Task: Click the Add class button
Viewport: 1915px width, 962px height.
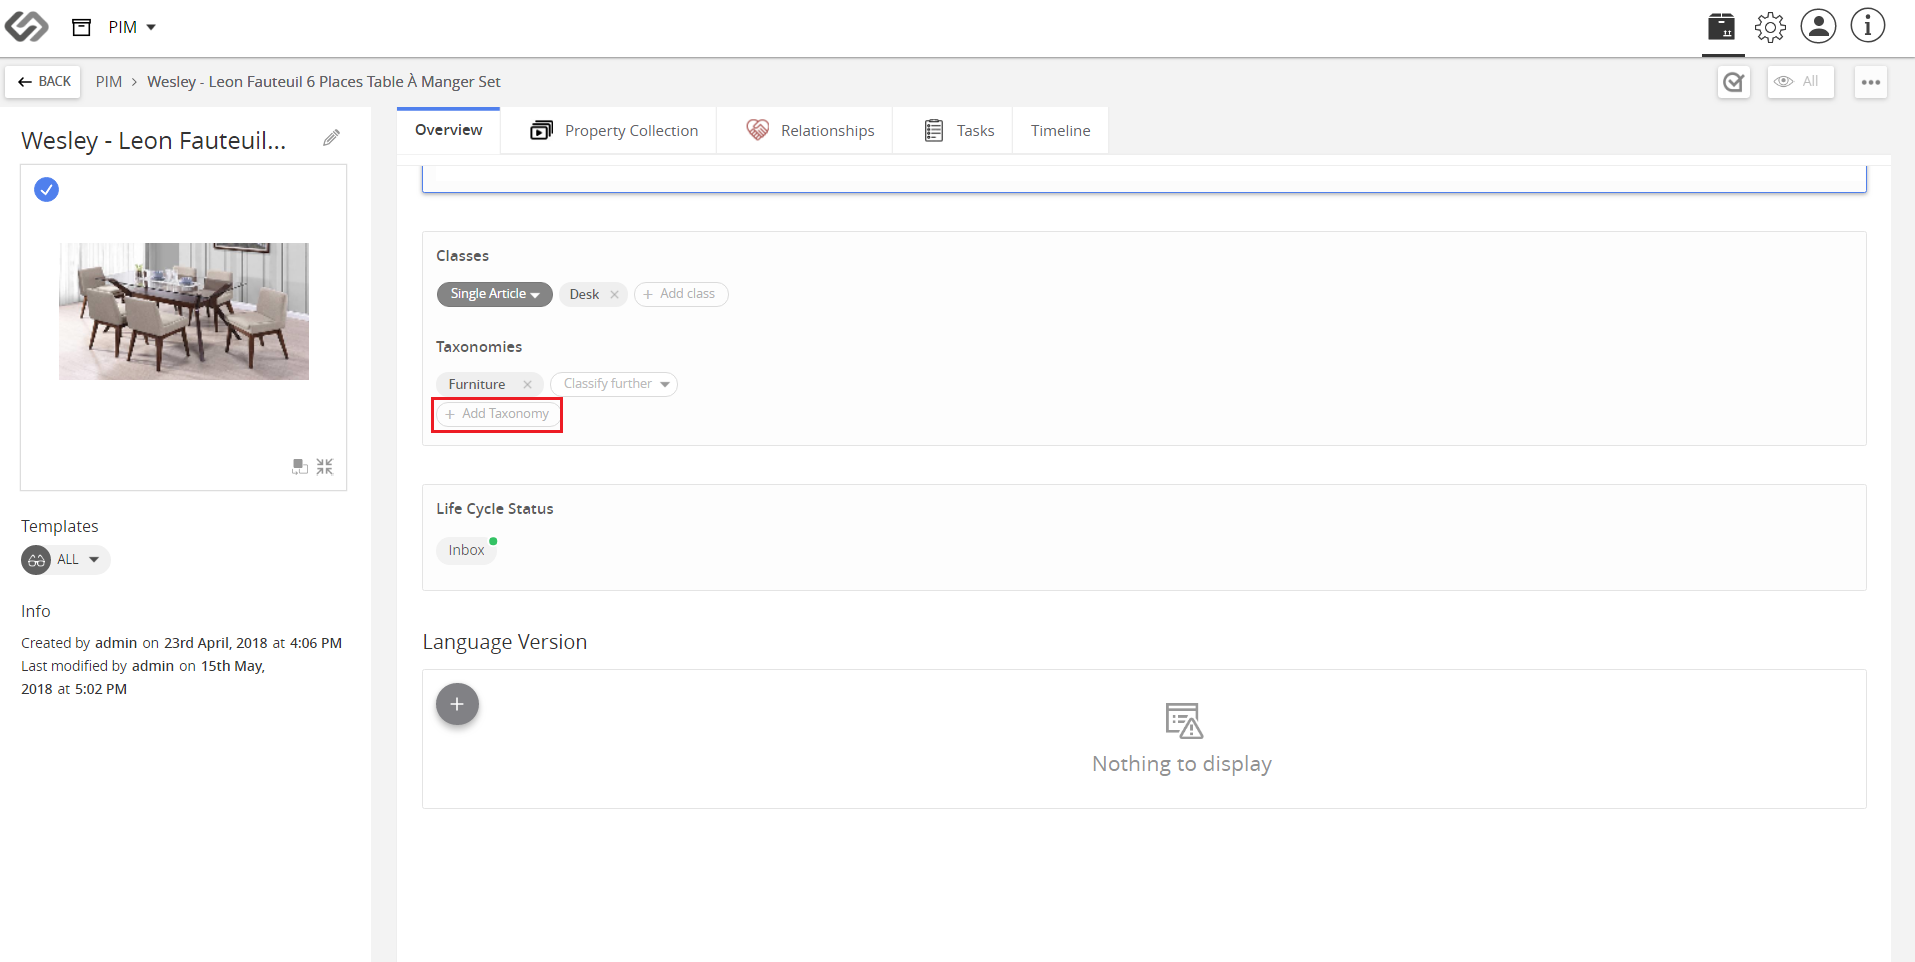Action: click(x=681, y=294)
